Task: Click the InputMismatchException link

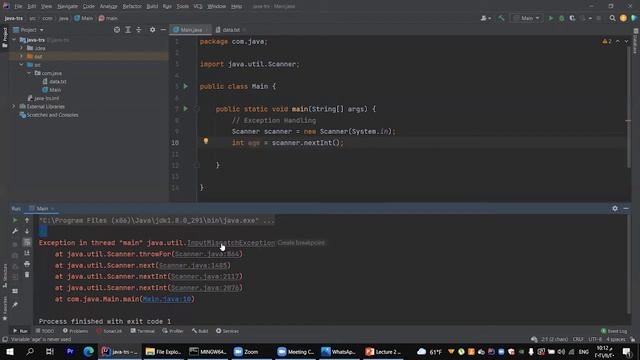Action: pyautogui.click(x=231, y=243)
